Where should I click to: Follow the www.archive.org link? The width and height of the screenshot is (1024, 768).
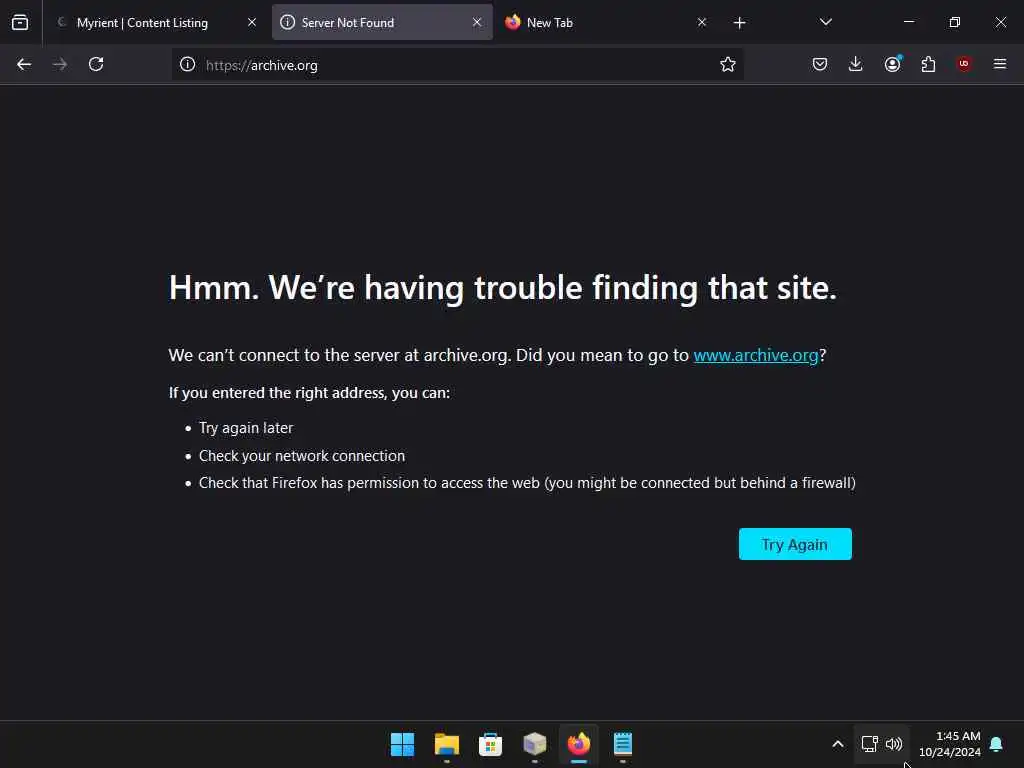[x=756, y=355]
